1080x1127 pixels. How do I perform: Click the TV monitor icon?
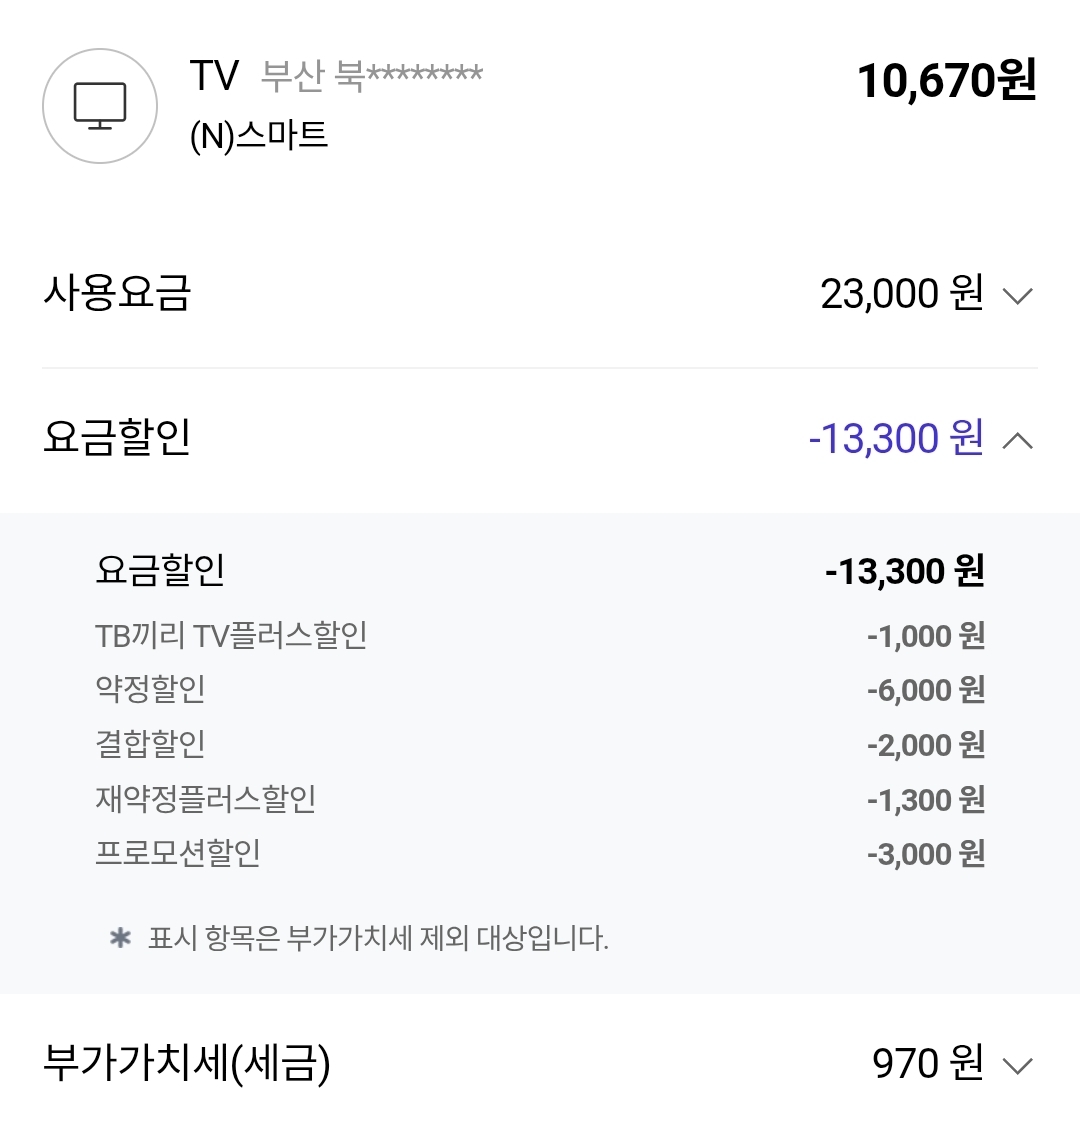pyautogui.click(x=100, y=106)
